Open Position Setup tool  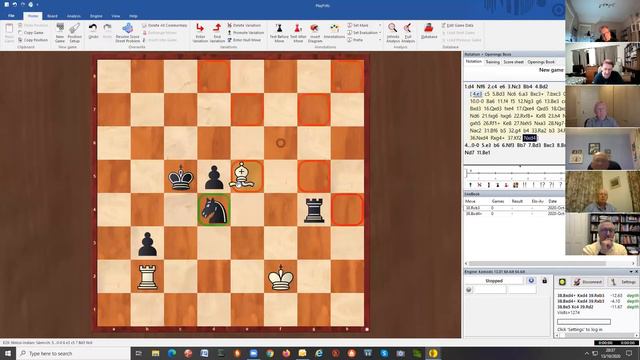(x=75, y=33)
